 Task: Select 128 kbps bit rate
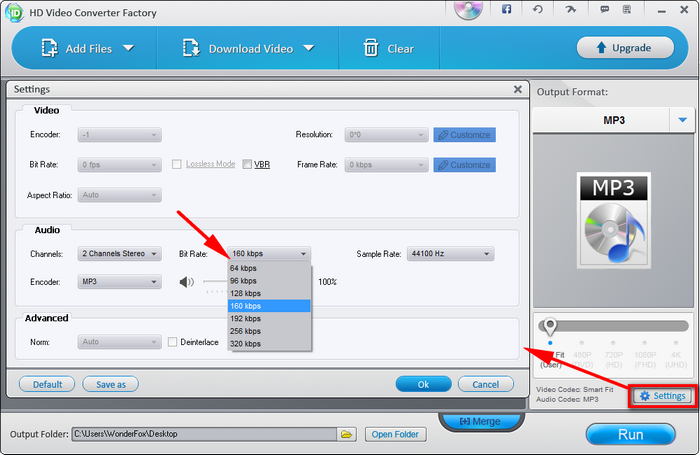(269, 293)
